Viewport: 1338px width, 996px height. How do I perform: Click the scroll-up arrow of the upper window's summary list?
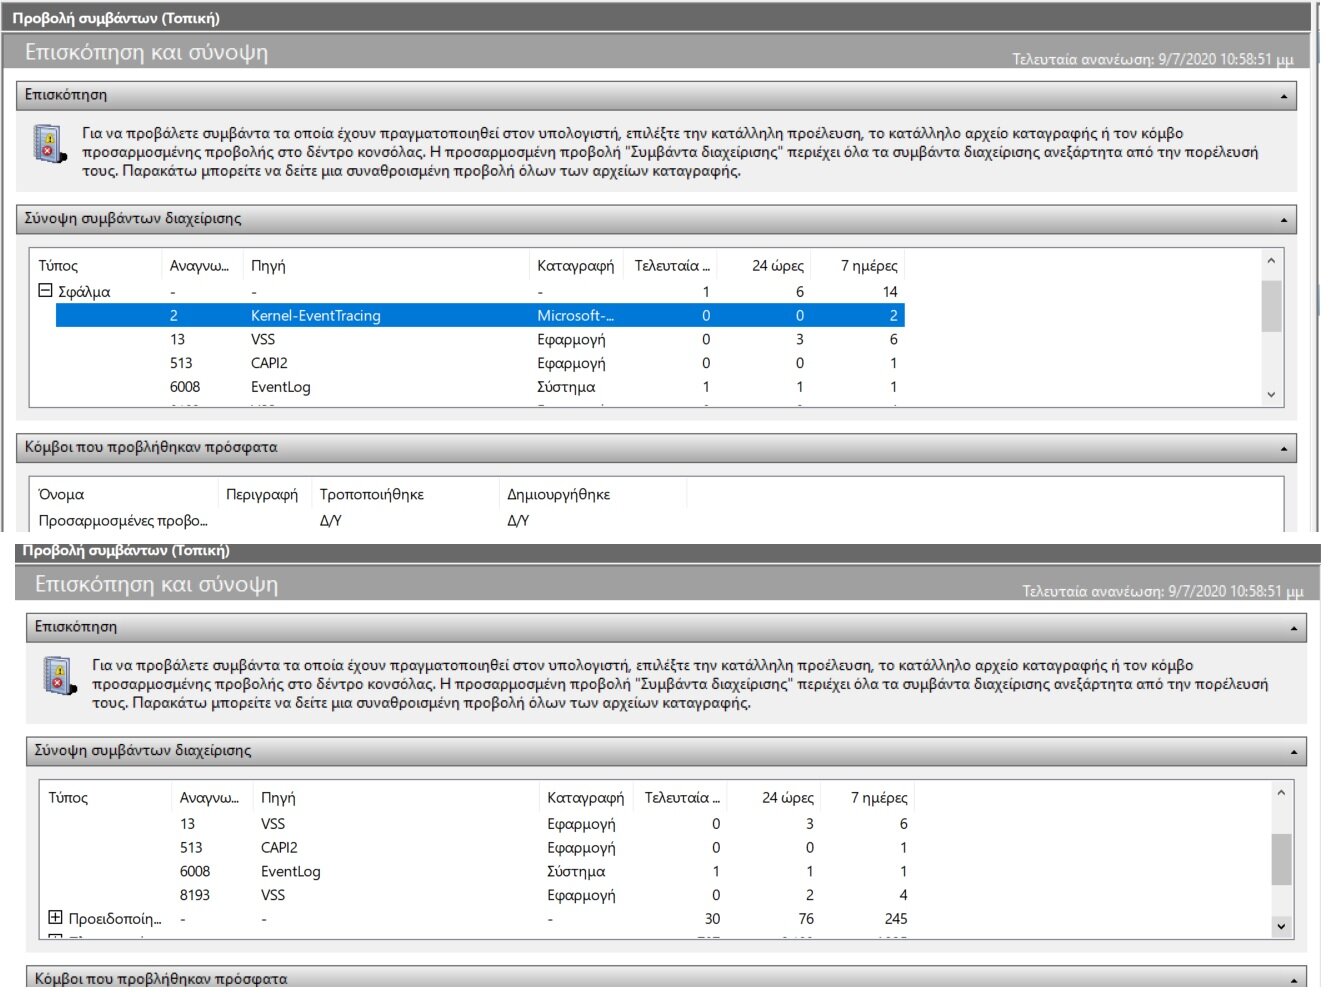coord(1271,261)
